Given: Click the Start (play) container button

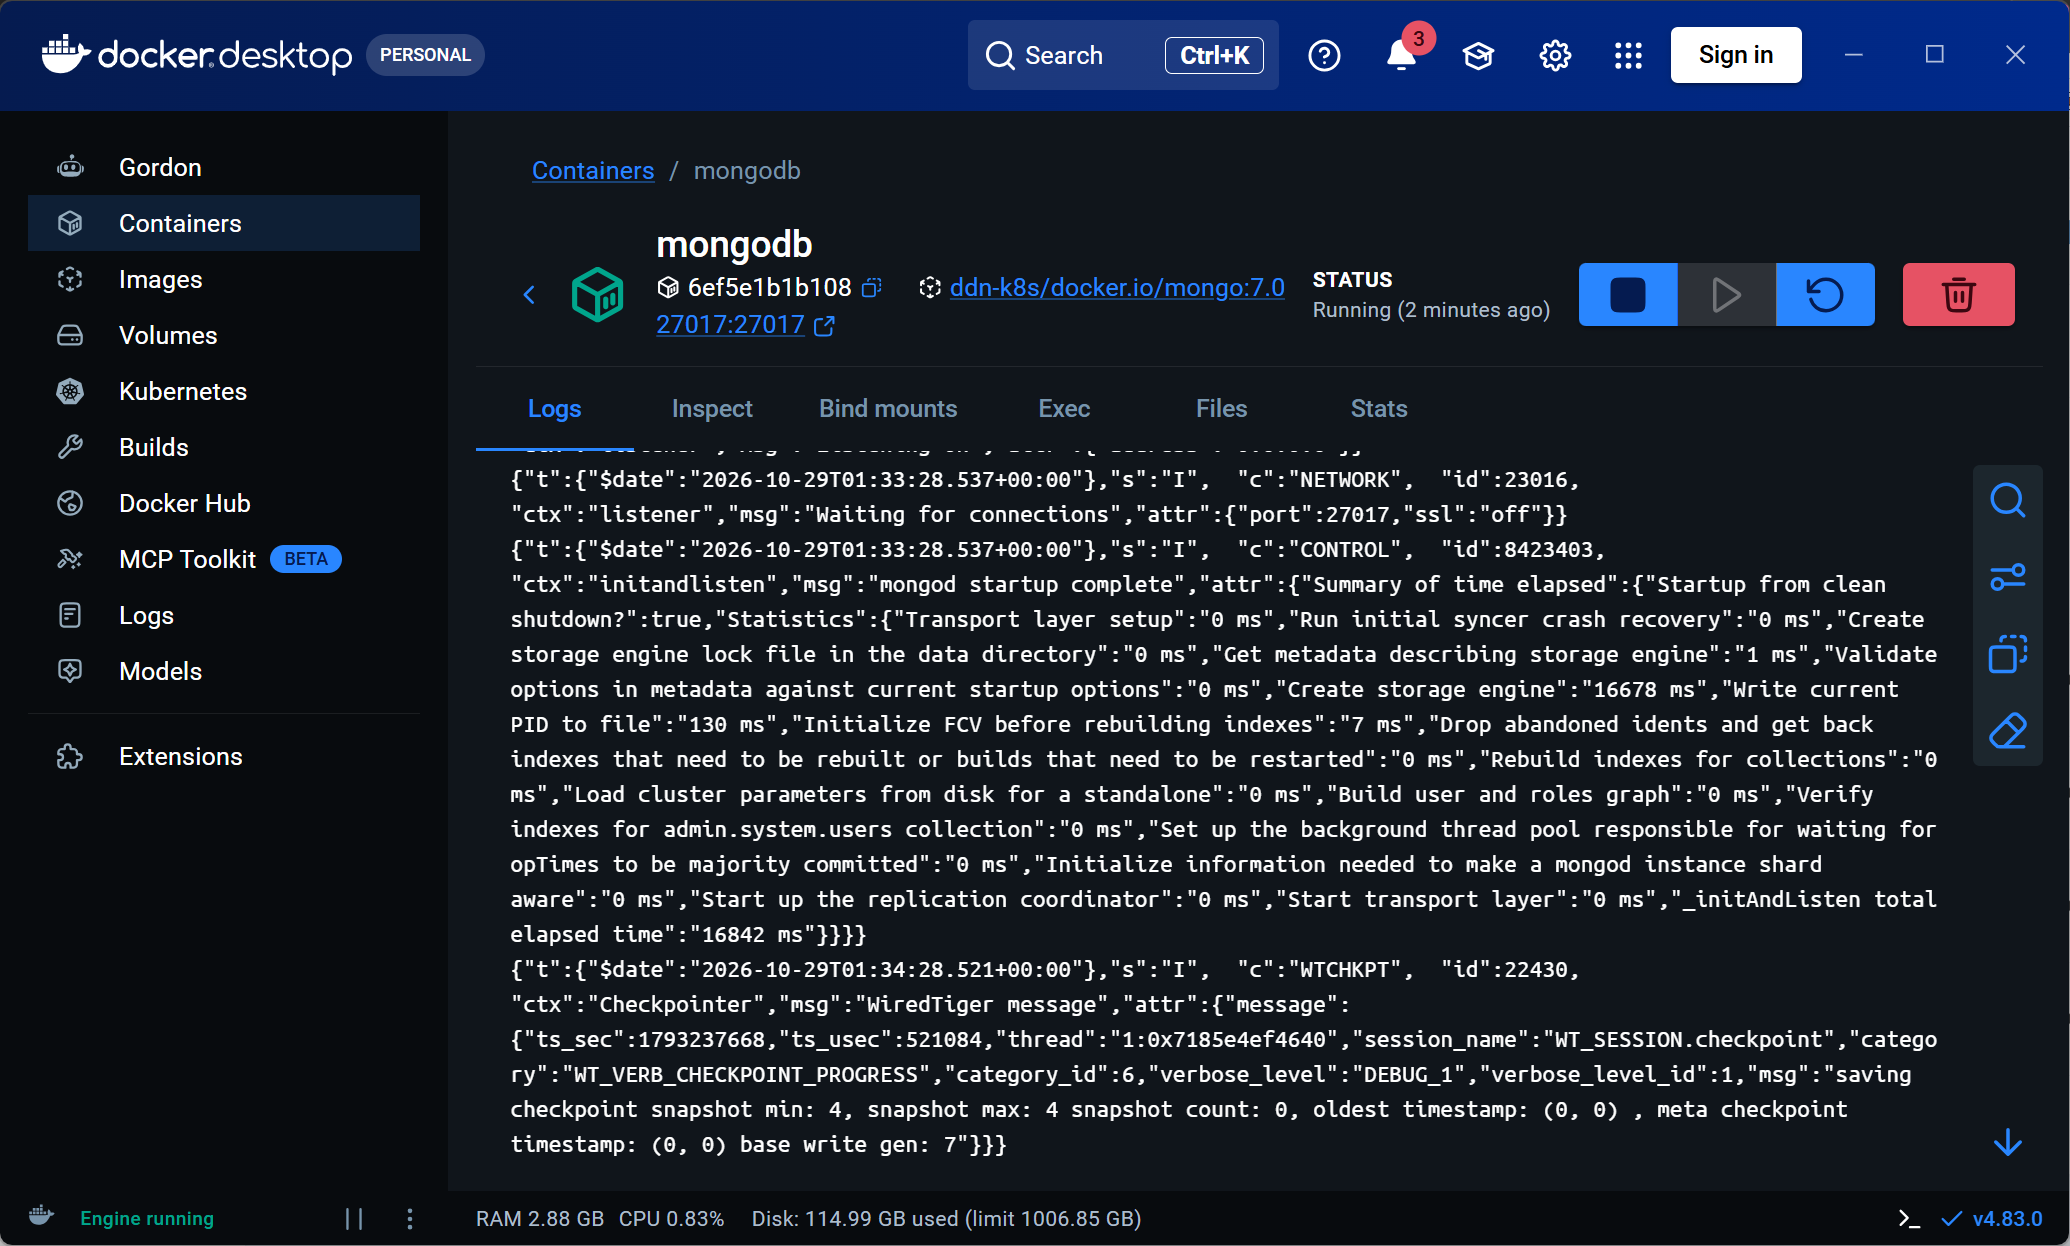Looking at the screenshot, I should 1727,295.
